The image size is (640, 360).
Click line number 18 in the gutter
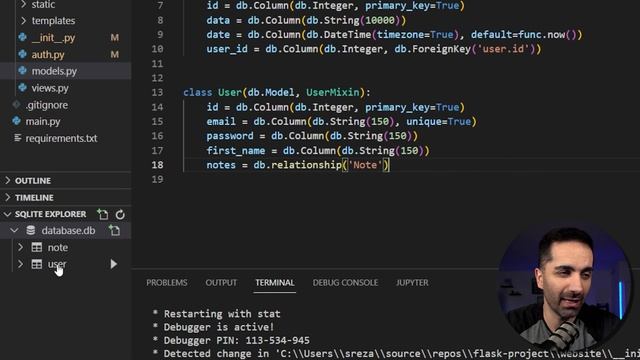pyautogui.click(x=158, y=165)
